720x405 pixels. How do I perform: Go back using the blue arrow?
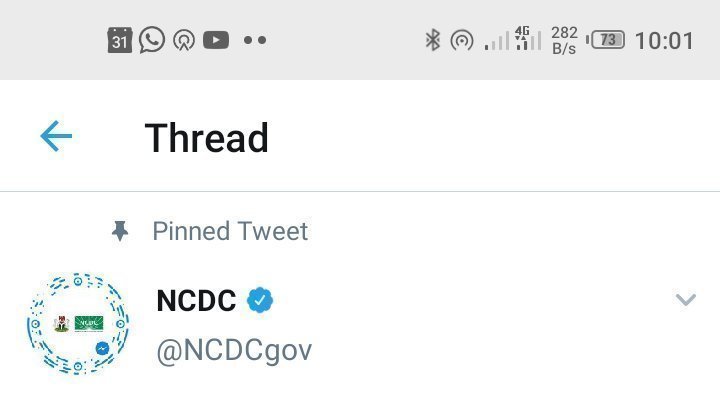(x=56, y=137)
